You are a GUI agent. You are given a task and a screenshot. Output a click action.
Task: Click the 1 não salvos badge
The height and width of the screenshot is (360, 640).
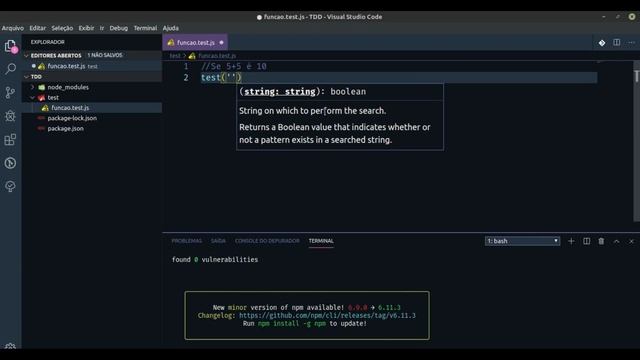pos(105,55)
